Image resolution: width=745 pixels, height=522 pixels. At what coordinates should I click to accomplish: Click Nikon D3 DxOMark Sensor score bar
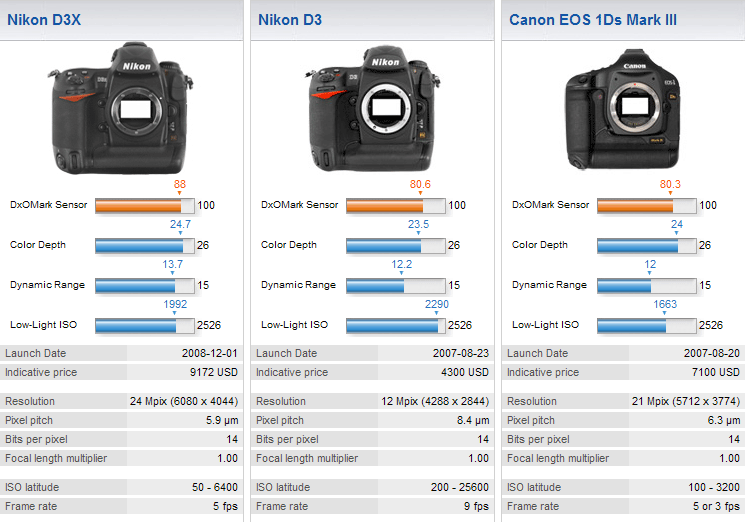[396, 206]
